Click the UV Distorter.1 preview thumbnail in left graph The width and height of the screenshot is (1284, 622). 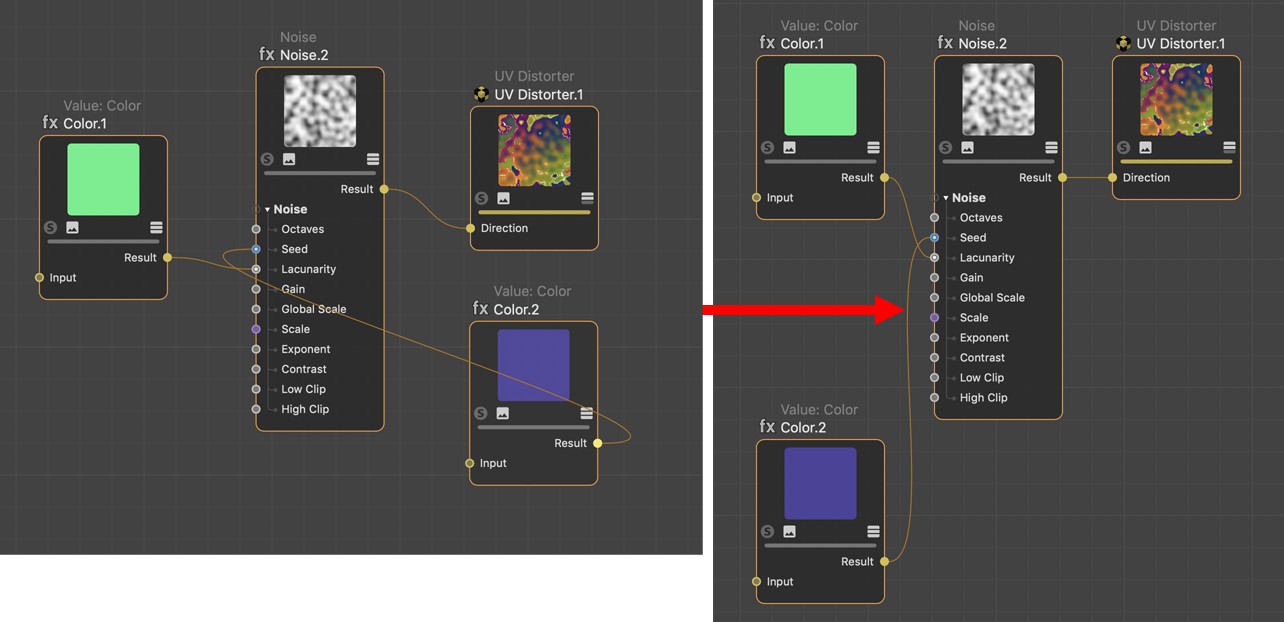(534, 150)
